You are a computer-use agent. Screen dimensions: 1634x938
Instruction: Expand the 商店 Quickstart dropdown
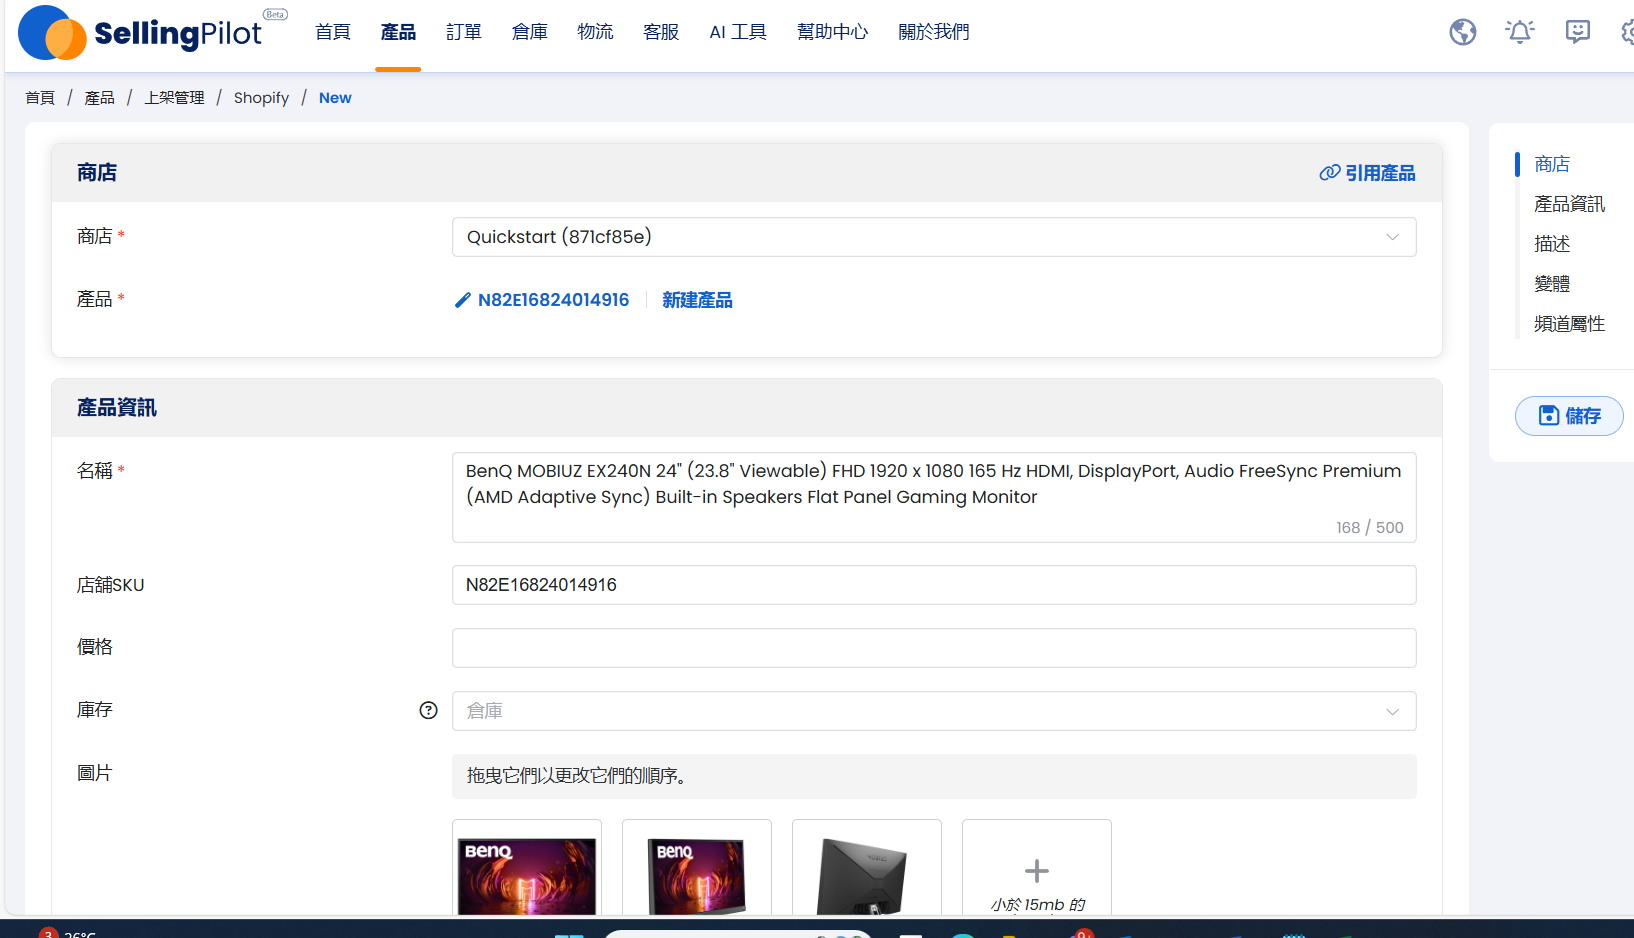point(934,237)
